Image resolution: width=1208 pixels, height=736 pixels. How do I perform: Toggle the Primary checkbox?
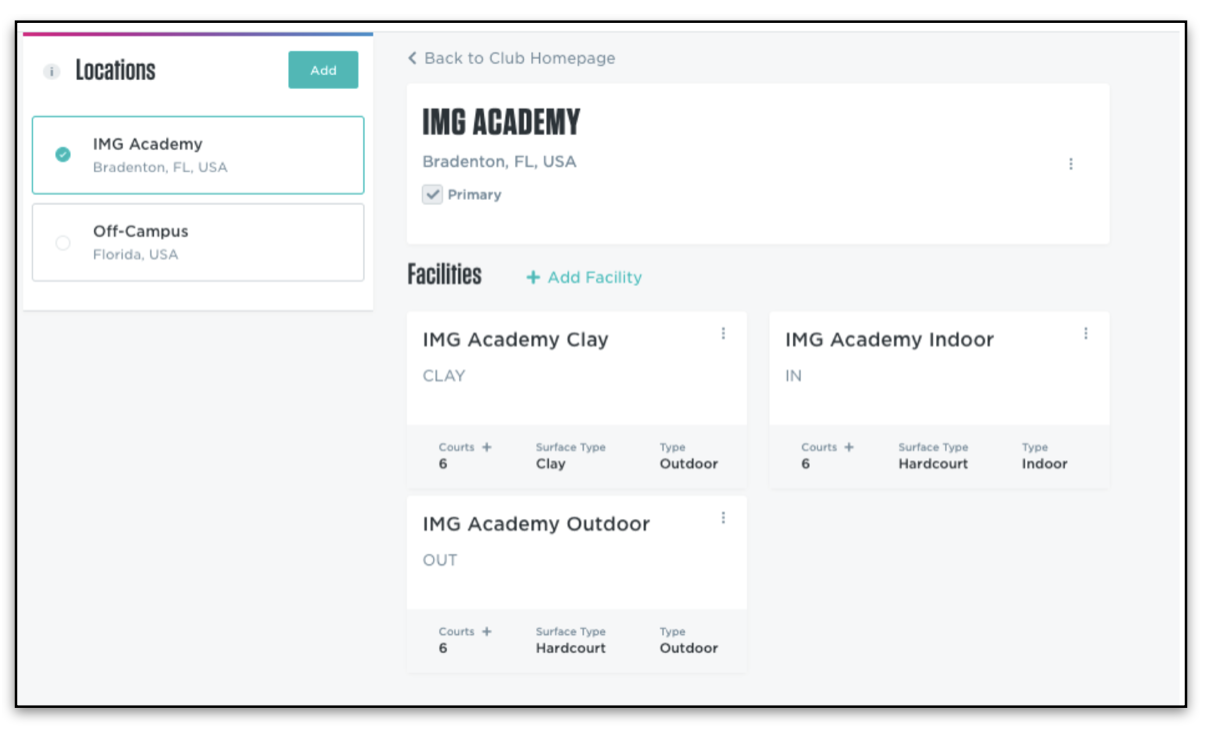[433, 195]
